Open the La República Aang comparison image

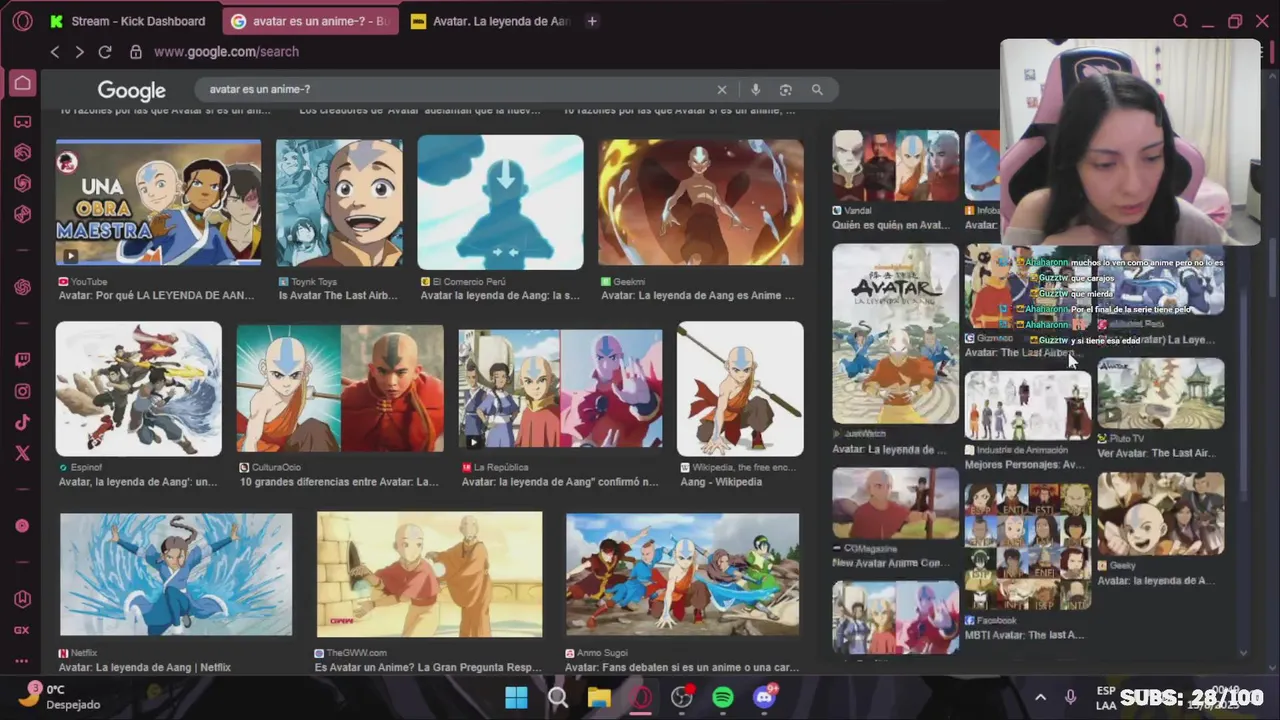tap(560, 388)
